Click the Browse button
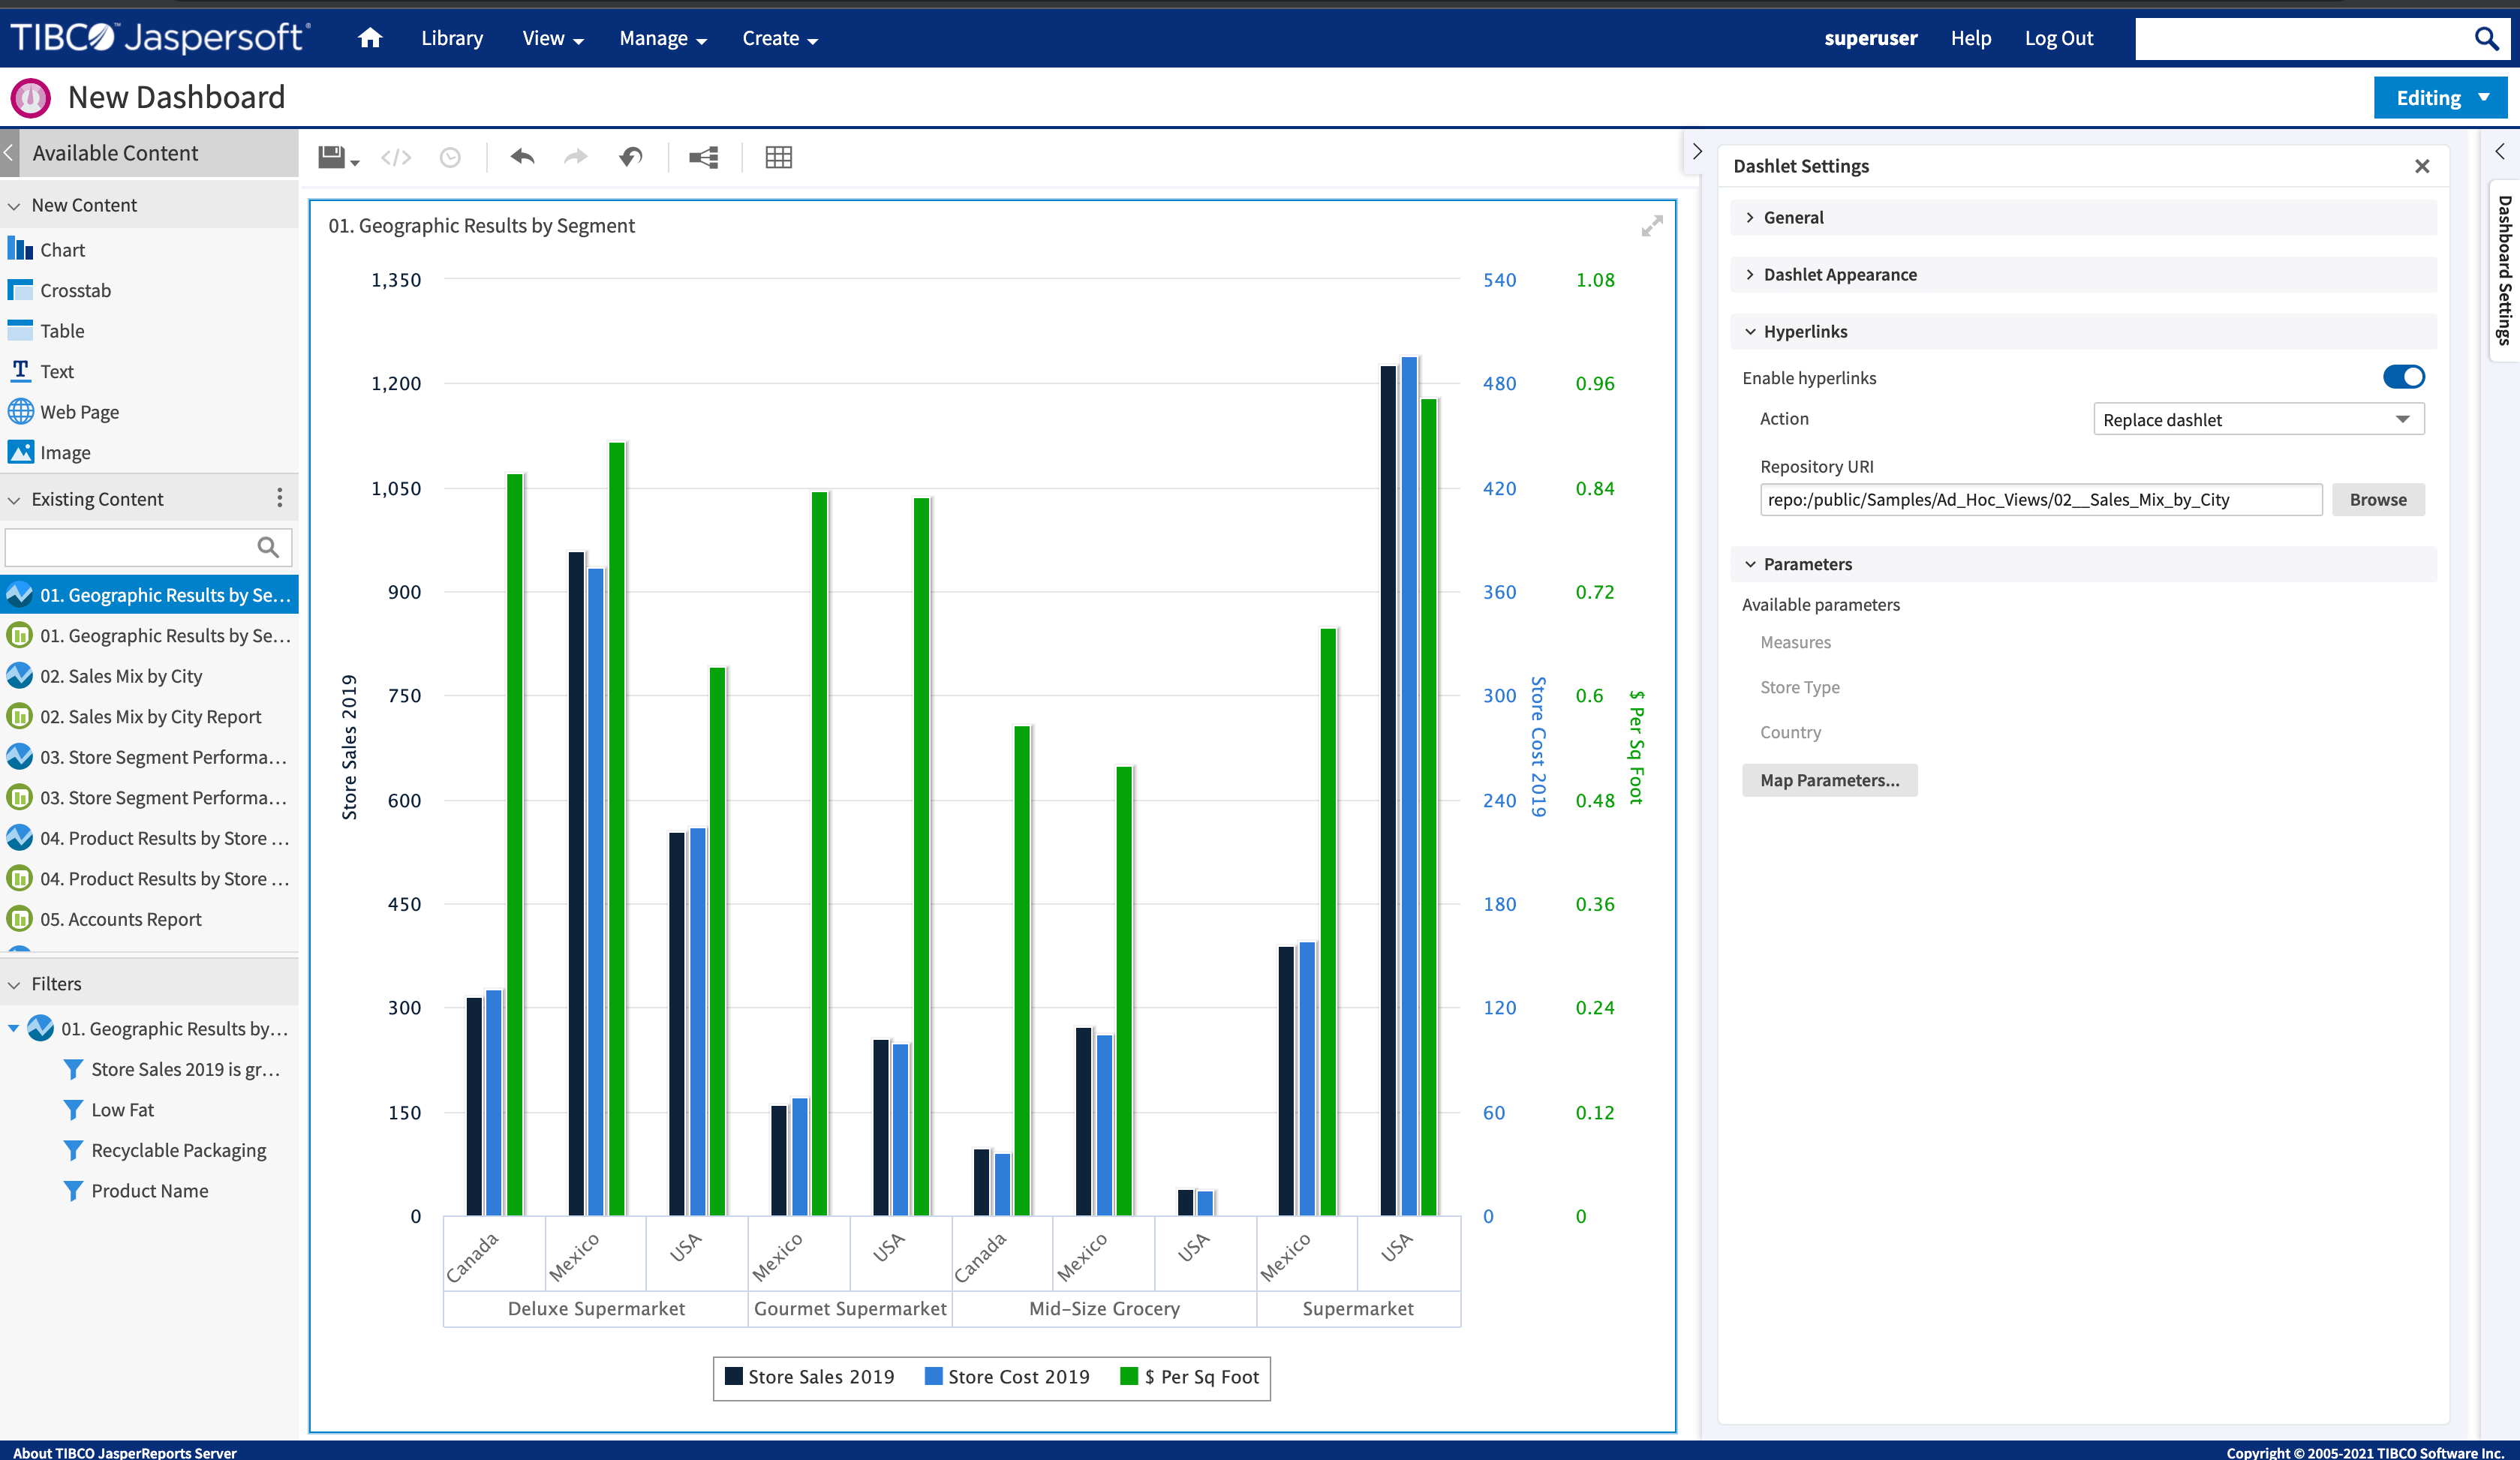The image size is (2520, 1460). 2378,499
